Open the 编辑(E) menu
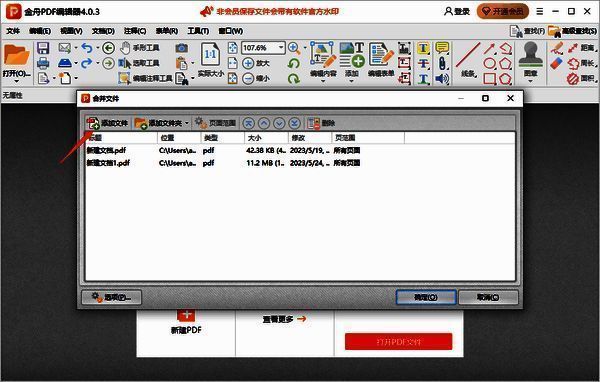The image size is (600, 382). coord(40,31)
